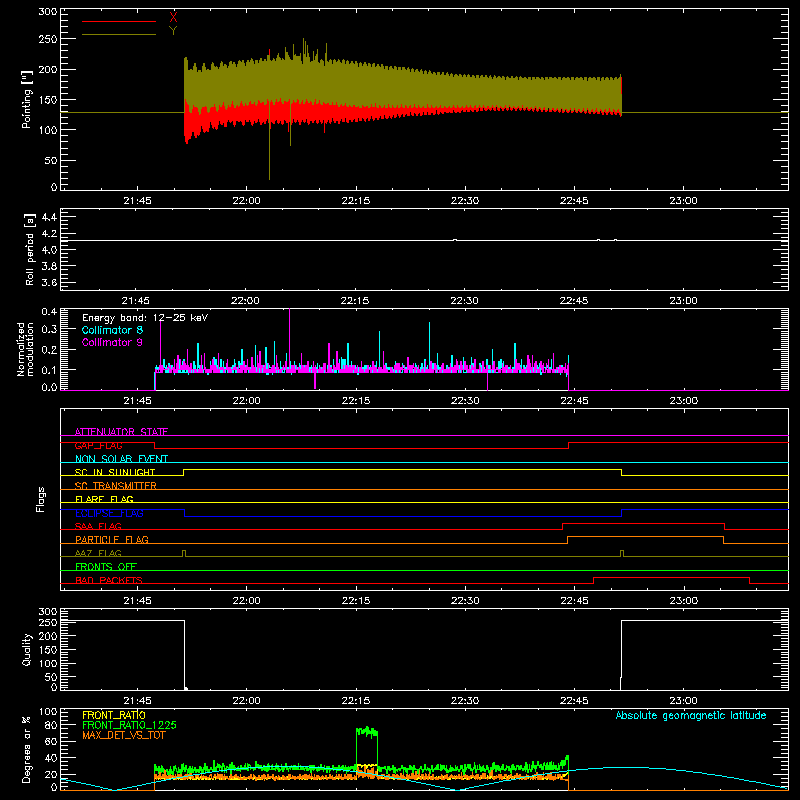Viewport: 800px width, 800px height.
Task: Select the AAZ_FLAG label
Action: (x=98, y=553)
